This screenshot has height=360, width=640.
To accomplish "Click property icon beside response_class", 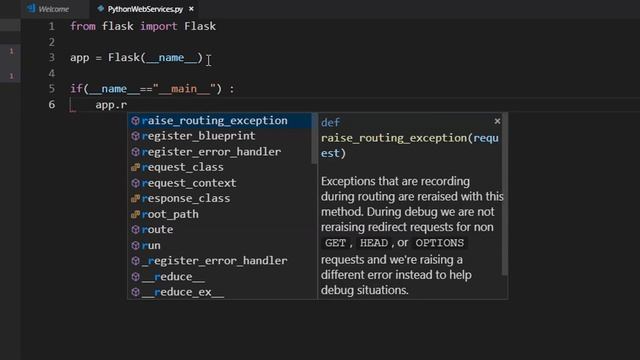I will (x=136, y=198).
